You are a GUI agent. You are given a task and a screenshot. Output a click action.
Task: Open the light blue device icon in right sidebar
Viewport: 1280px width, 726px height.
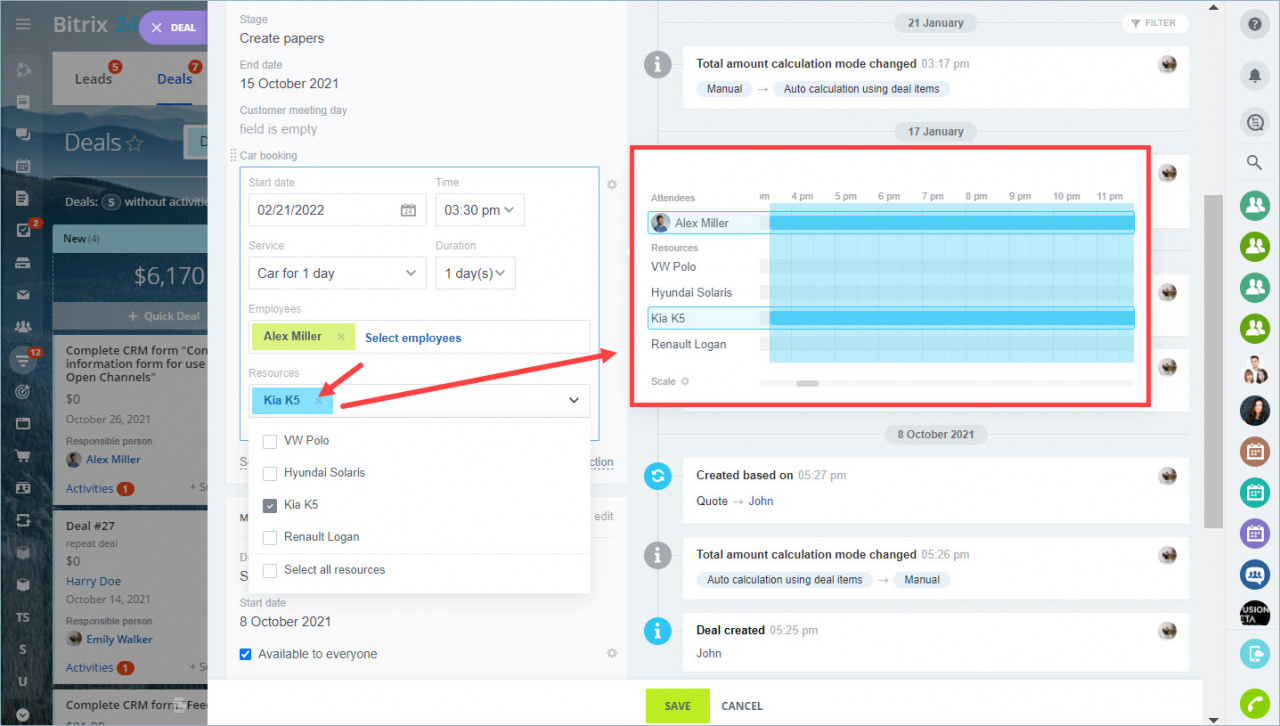coord(1254,655)
